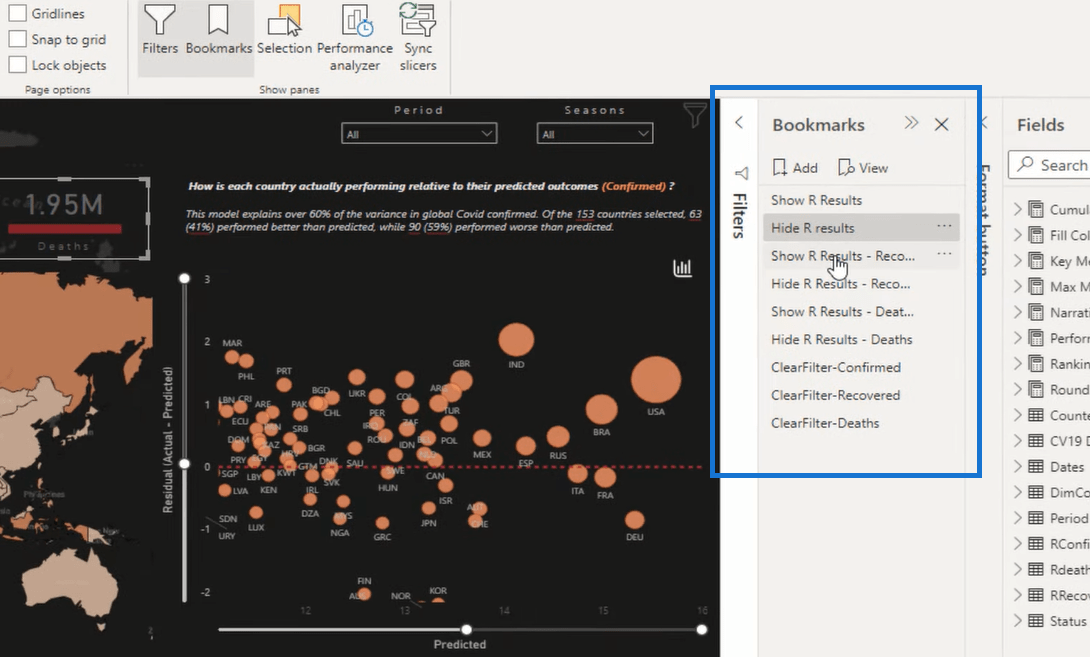Open the Seasons slicer dropdown
This screenshot has width=1090, height=657.
tap(595, 133)
